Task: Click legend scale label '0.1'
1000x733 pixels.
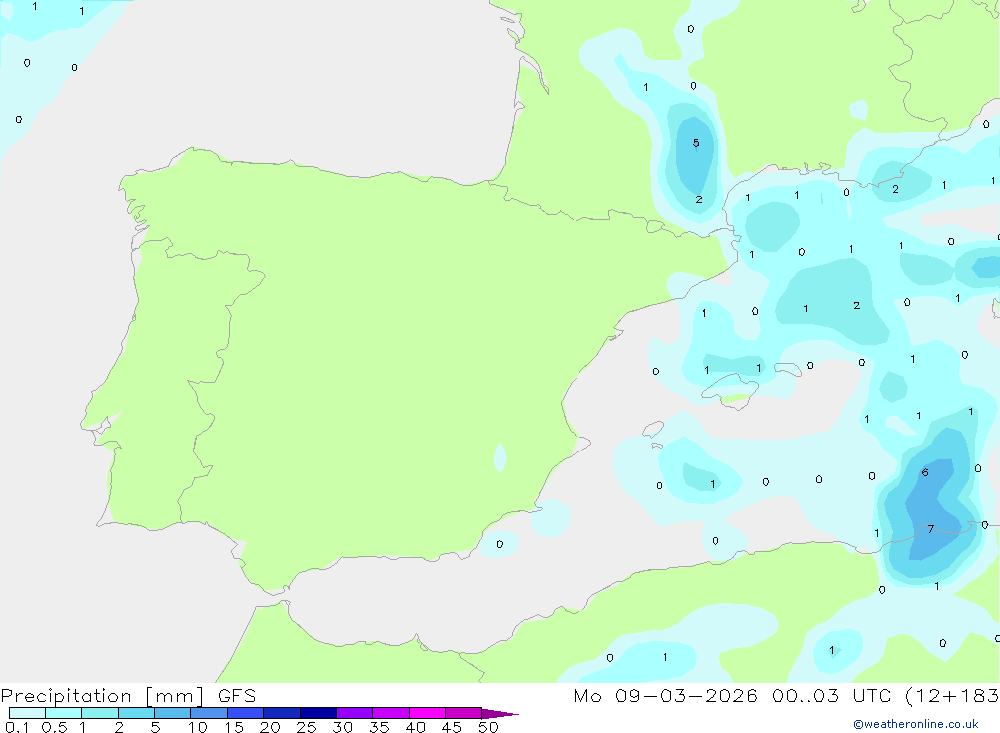Action: point(17,727)
